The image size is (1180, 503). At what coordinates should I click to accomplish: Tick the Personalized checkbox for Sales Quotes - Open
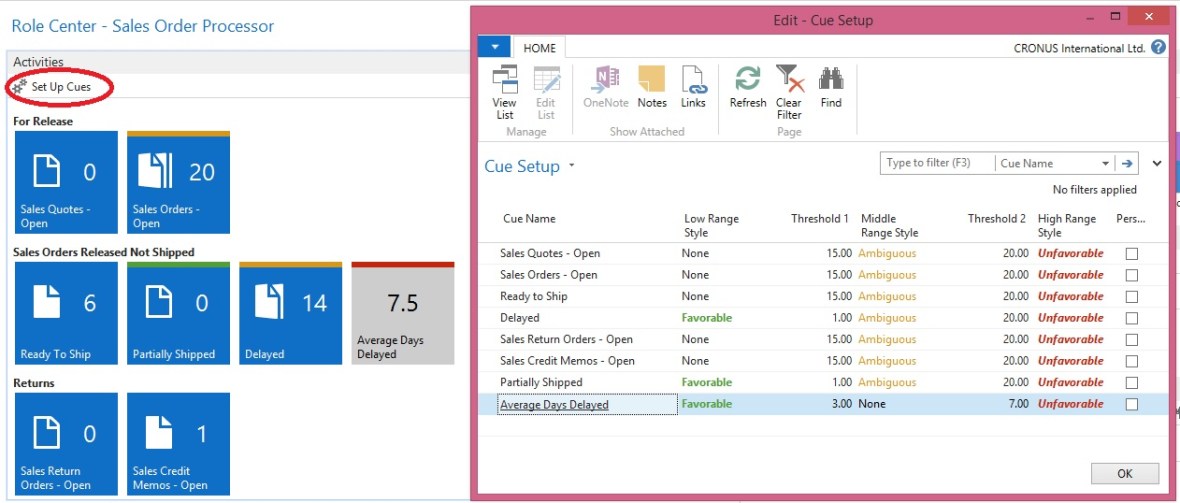click(1131, 254)
